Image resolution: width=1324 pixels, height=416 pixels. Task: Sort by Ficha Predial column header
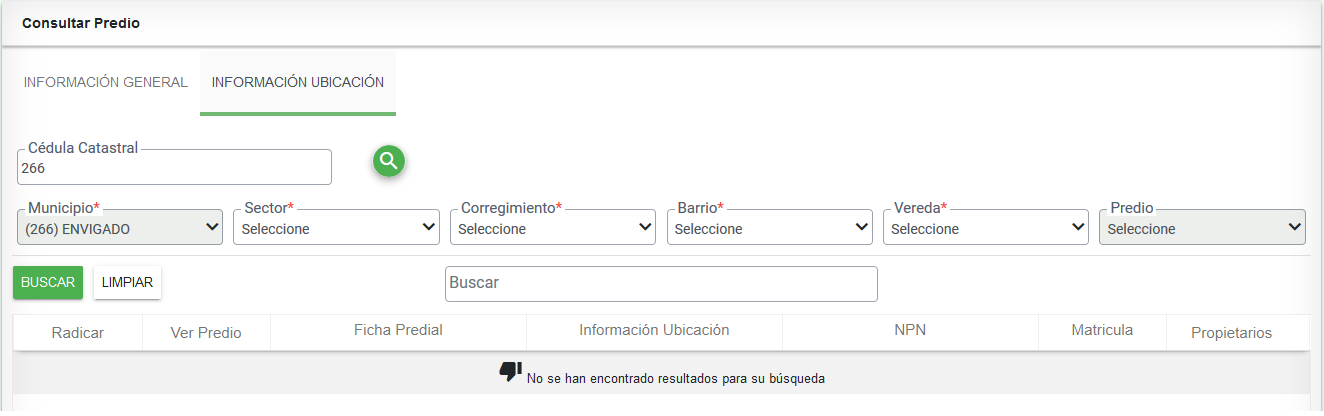[x=398, y=330]
